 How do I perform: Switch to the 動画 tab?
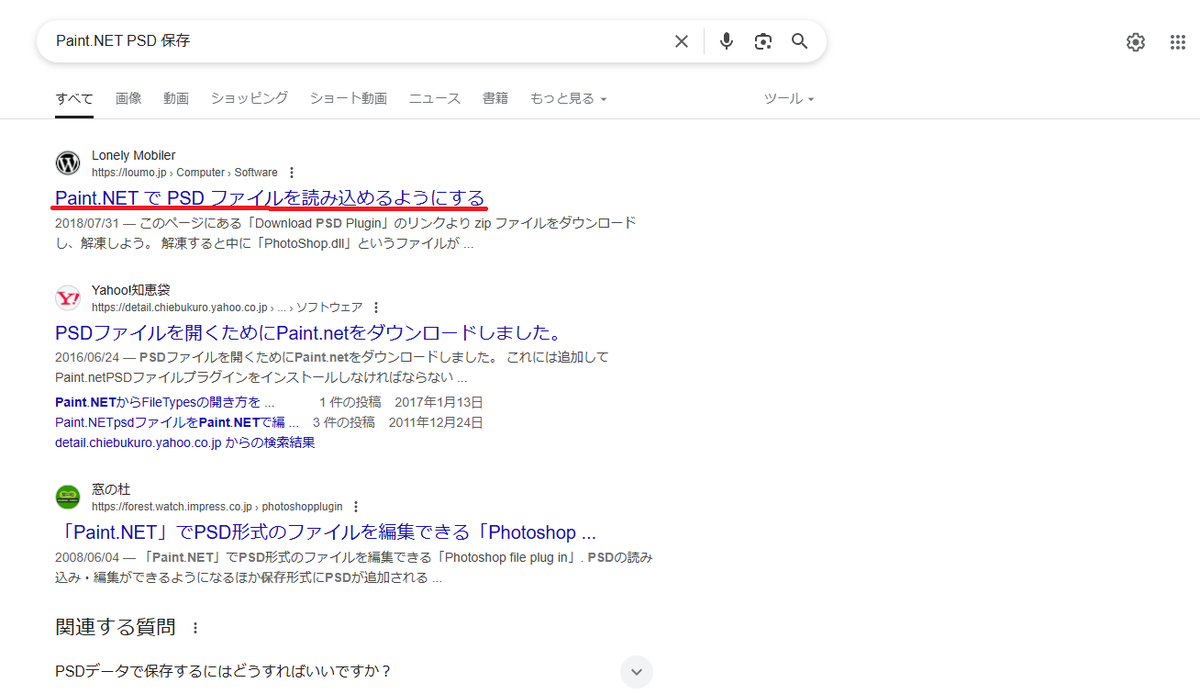(176, 98)
